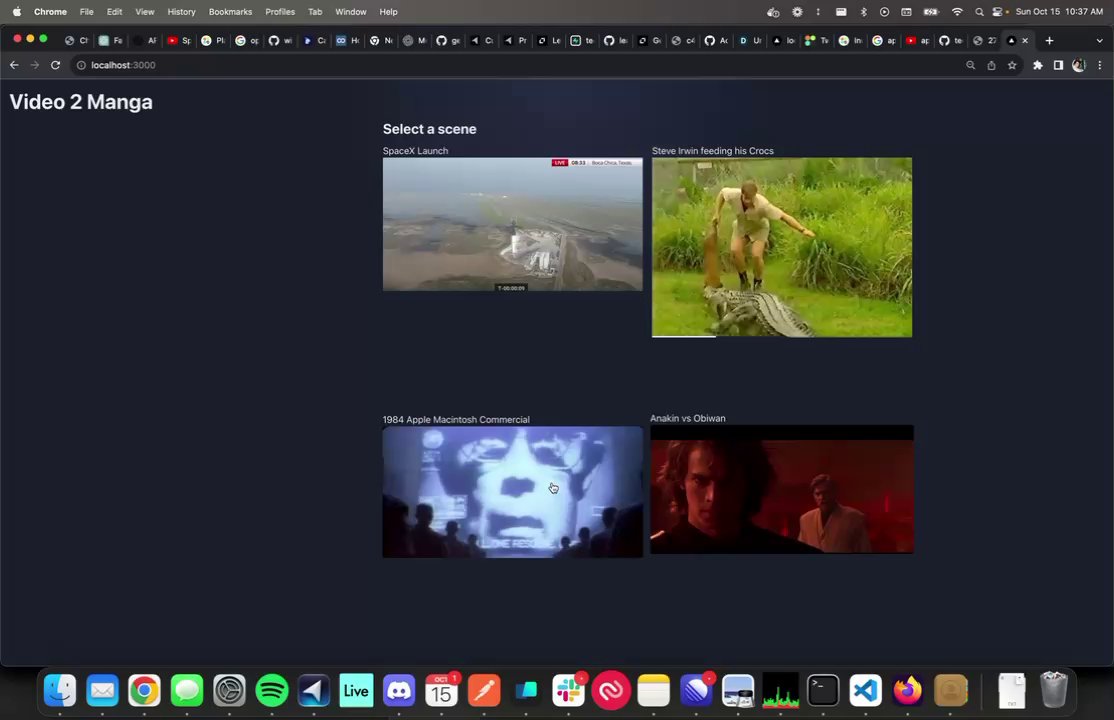The width and height of the screenshot is (1114, 720).
Task: Select 1984 Apple Macintosh Commercial thumbnail
Action: pyautogui.click(x=512, y=492)
